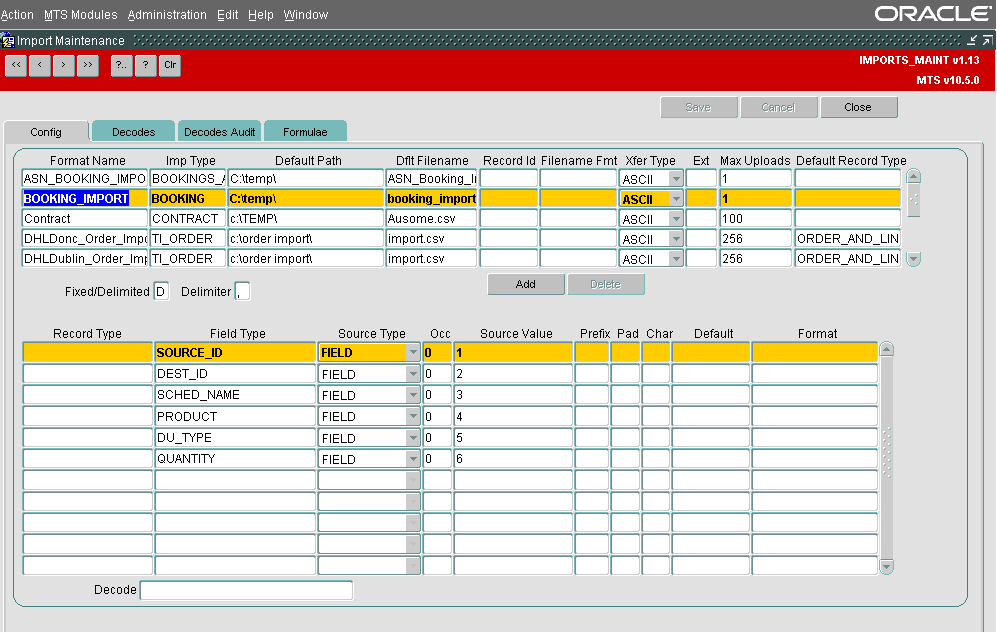The image size is (997, 632).
Task: Click the Add button
Action: click(526, 284)
